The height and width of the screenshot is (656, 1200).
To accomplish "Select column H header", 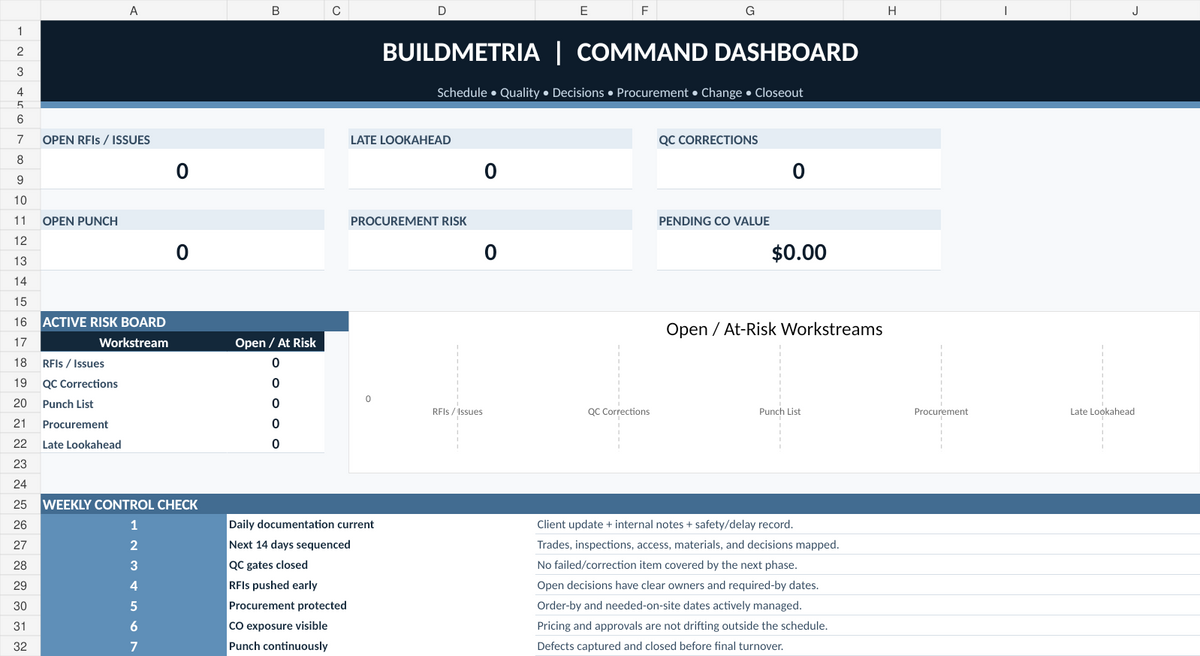I will point(892,10).
